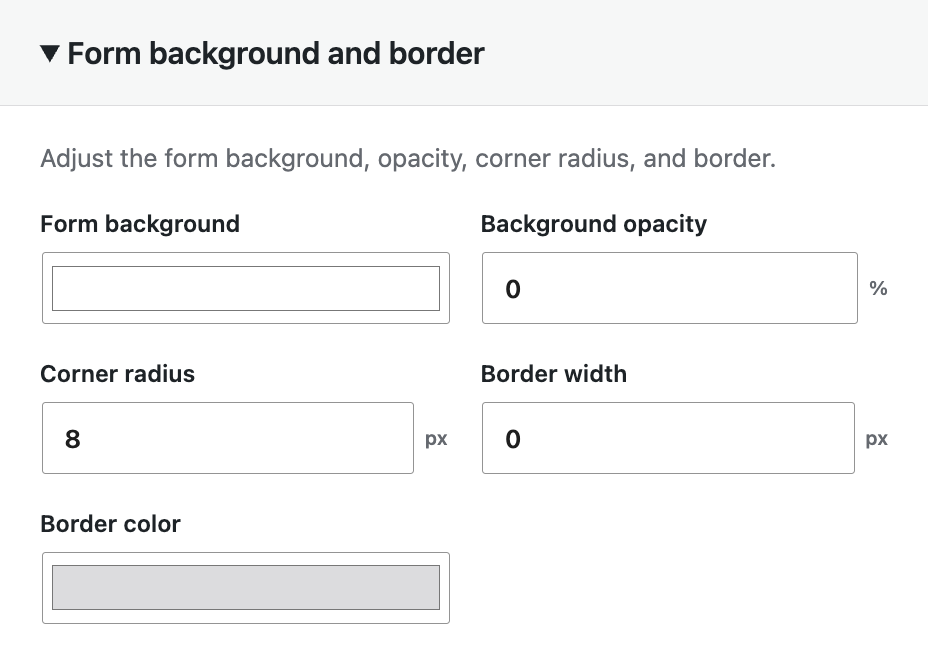Click the empty area of the section header bar
Screen dimensions: 928x666
[x=704, y=53]
